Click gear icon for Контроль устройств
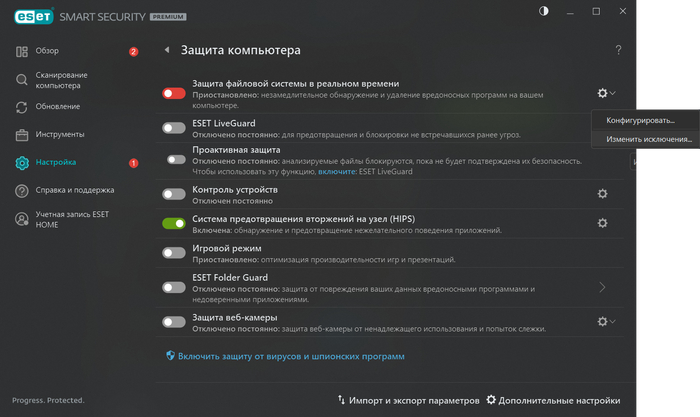The image size is (700, 417). pos(602,194)
